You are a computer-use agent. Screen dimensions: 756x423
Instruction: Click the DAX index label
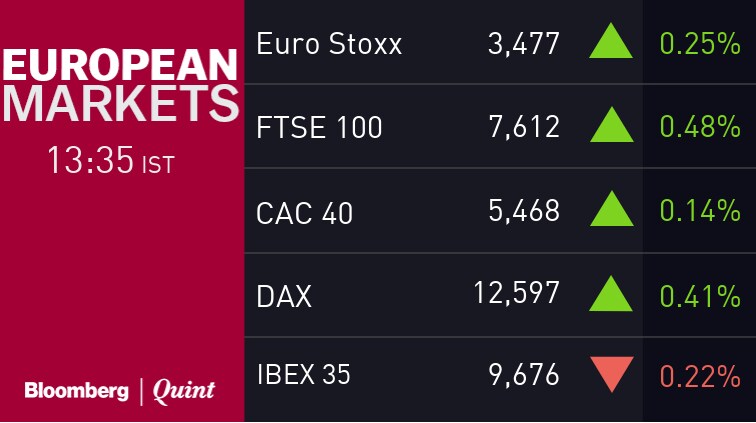[x=284, y=296]
